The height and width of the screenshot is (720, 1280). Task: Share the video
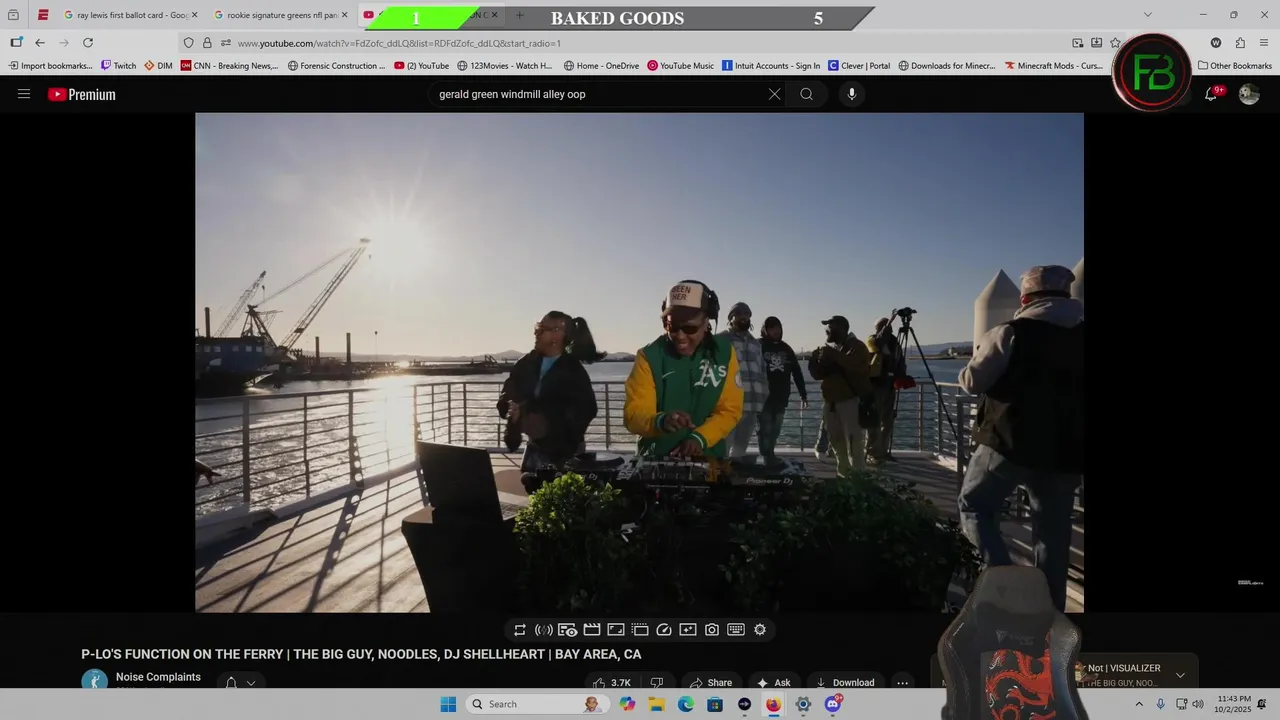click(711, 683)
